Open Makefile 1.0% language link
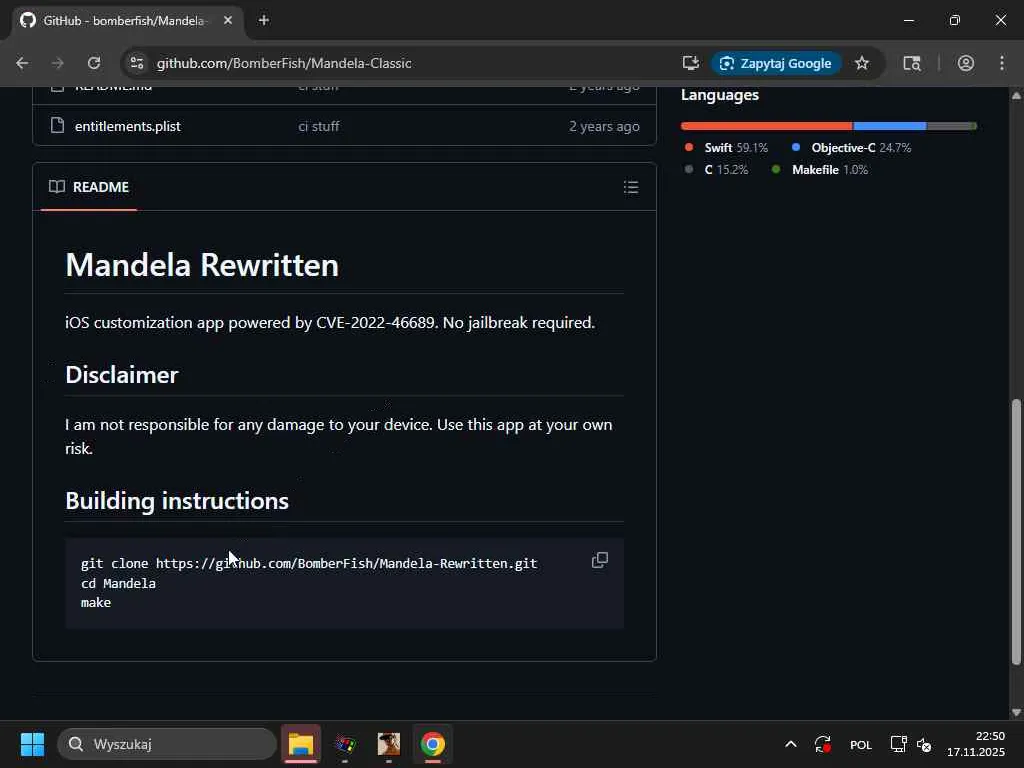This screenshot has width=1024, height=768. pos(820,170)
